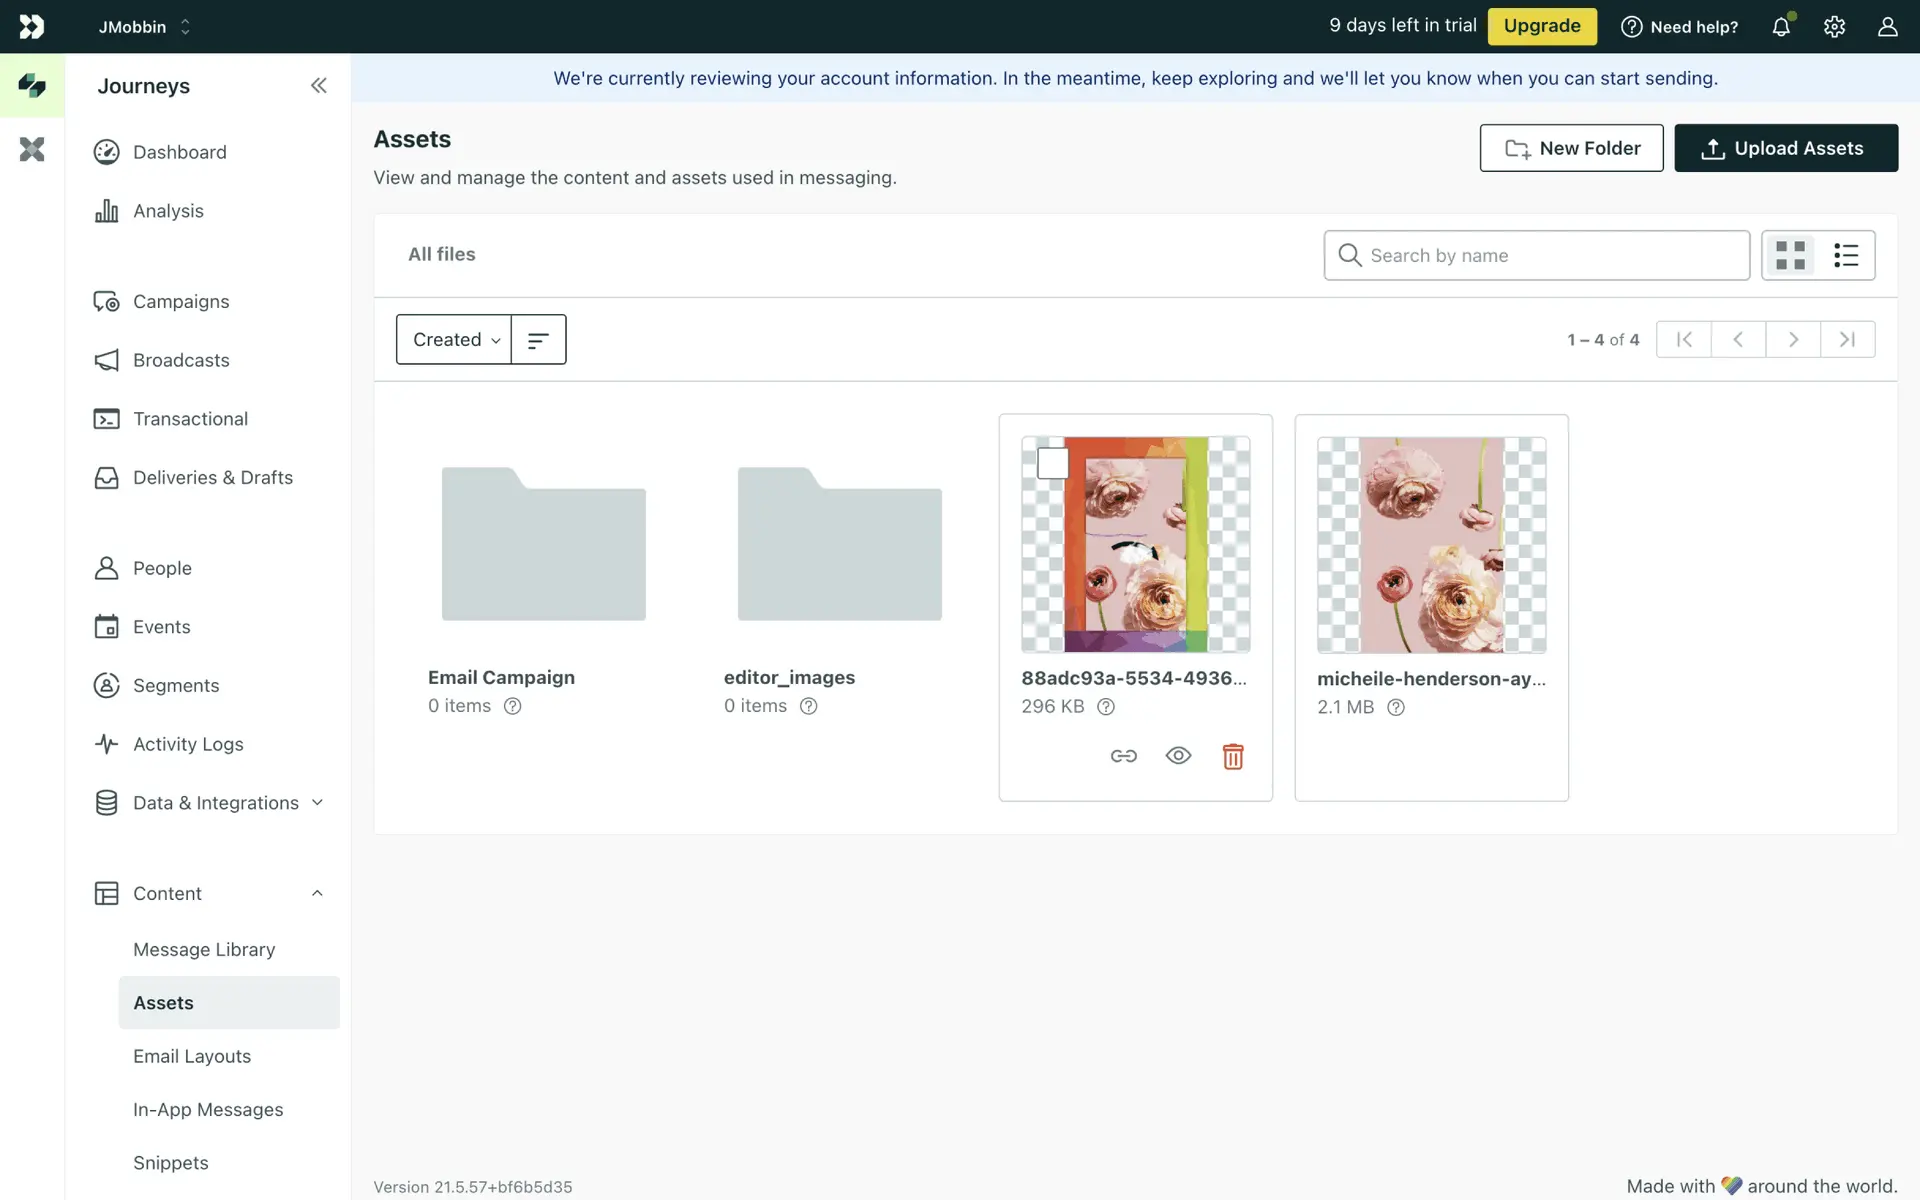Screen dimensions: 1920x1200
Task: Open the JMobbin workspace switcher
Action: pyautogui.click(x=145, y=27)
